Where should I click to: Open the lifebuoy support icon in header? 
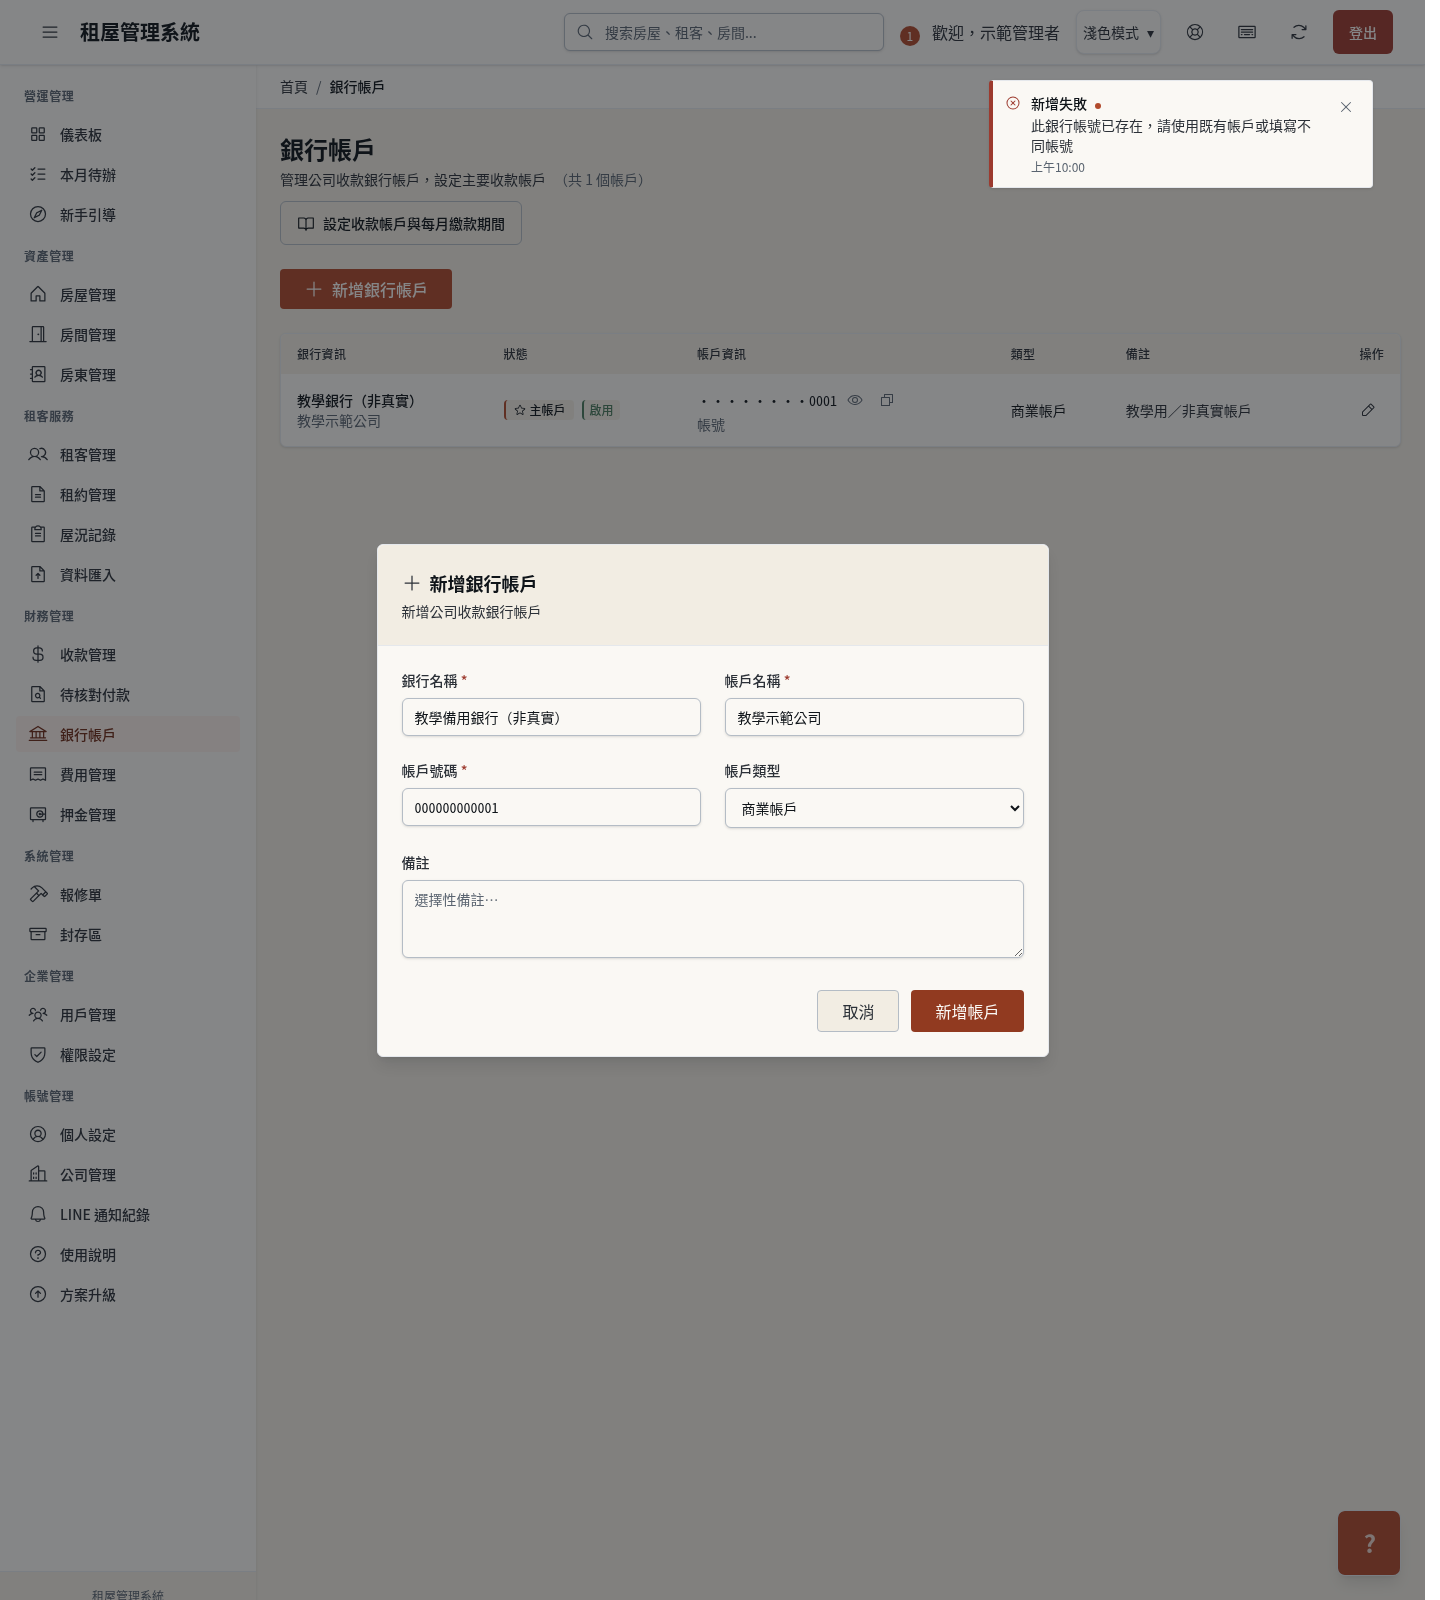coord(1195,32)
